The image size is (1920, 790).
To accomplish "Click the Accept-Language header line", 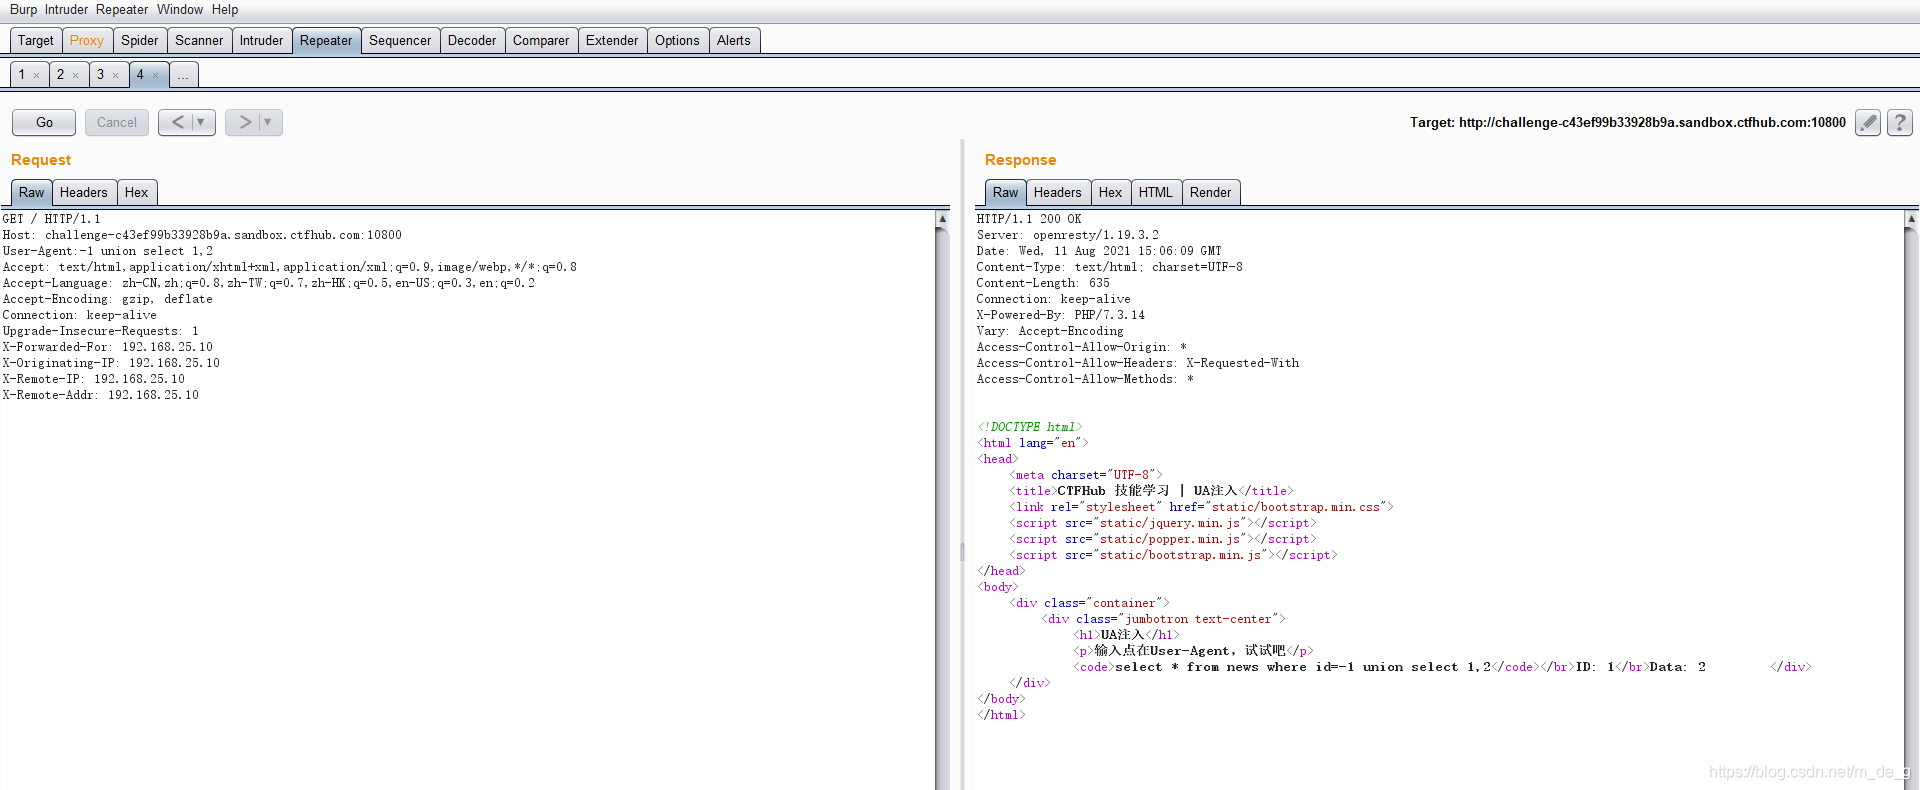I will coord(269,283).
